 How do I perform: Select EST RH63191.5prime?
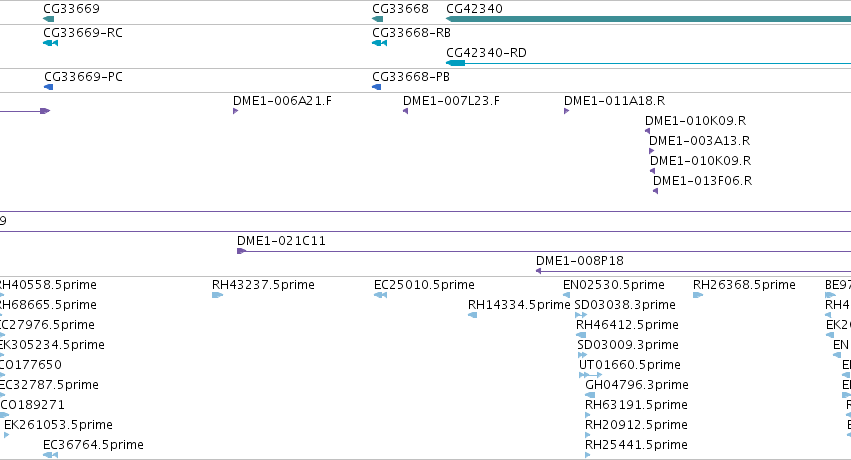[x=636, y=405]
